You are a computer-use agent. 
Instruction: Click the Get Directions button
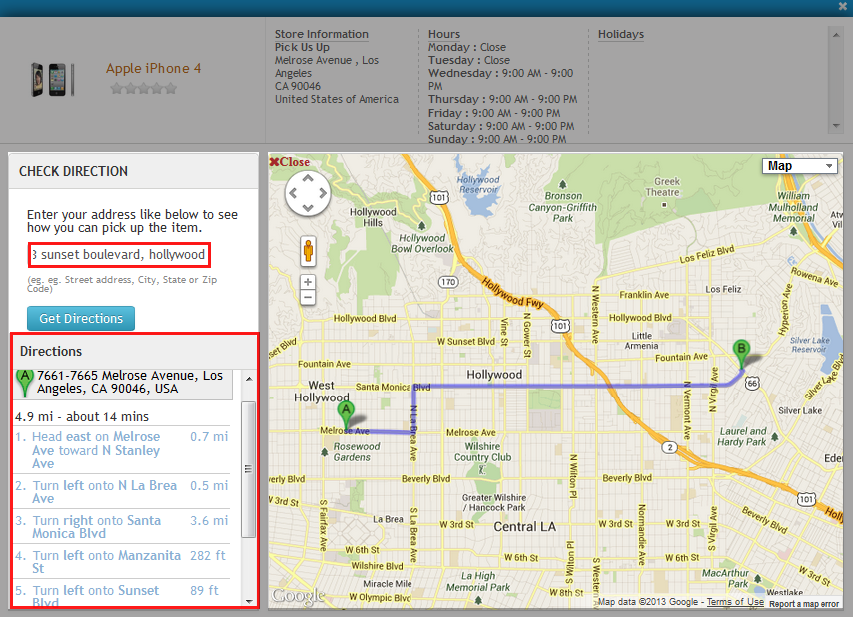pyautogui.click(x=81, y=318)
